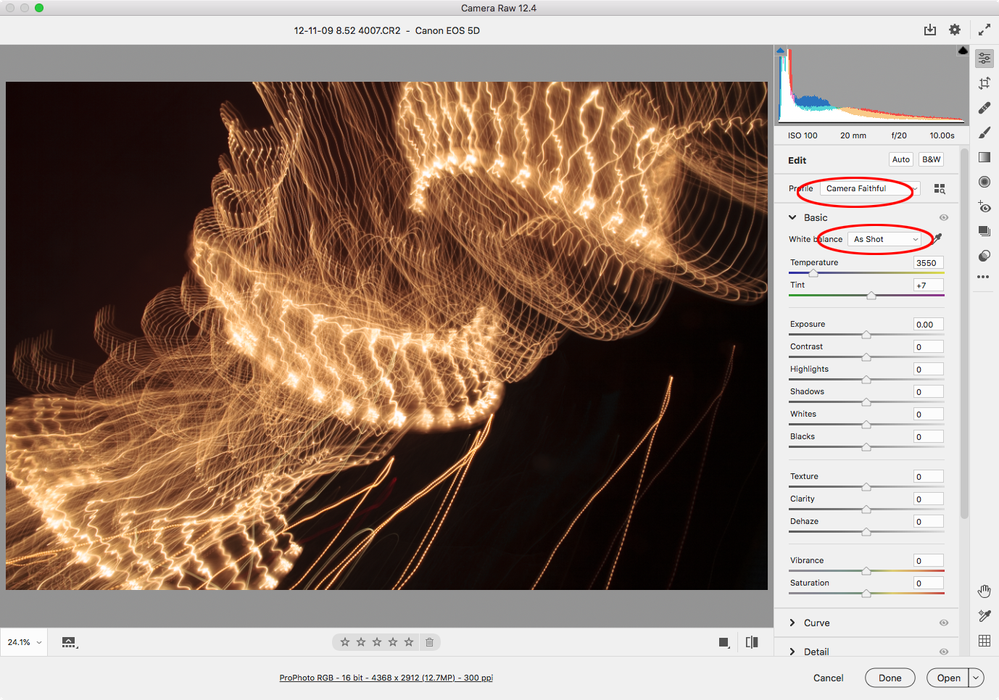The height and width of the screenshot is (700, 999).
Task: Collapse the Basic section
Action: (792, 218)
